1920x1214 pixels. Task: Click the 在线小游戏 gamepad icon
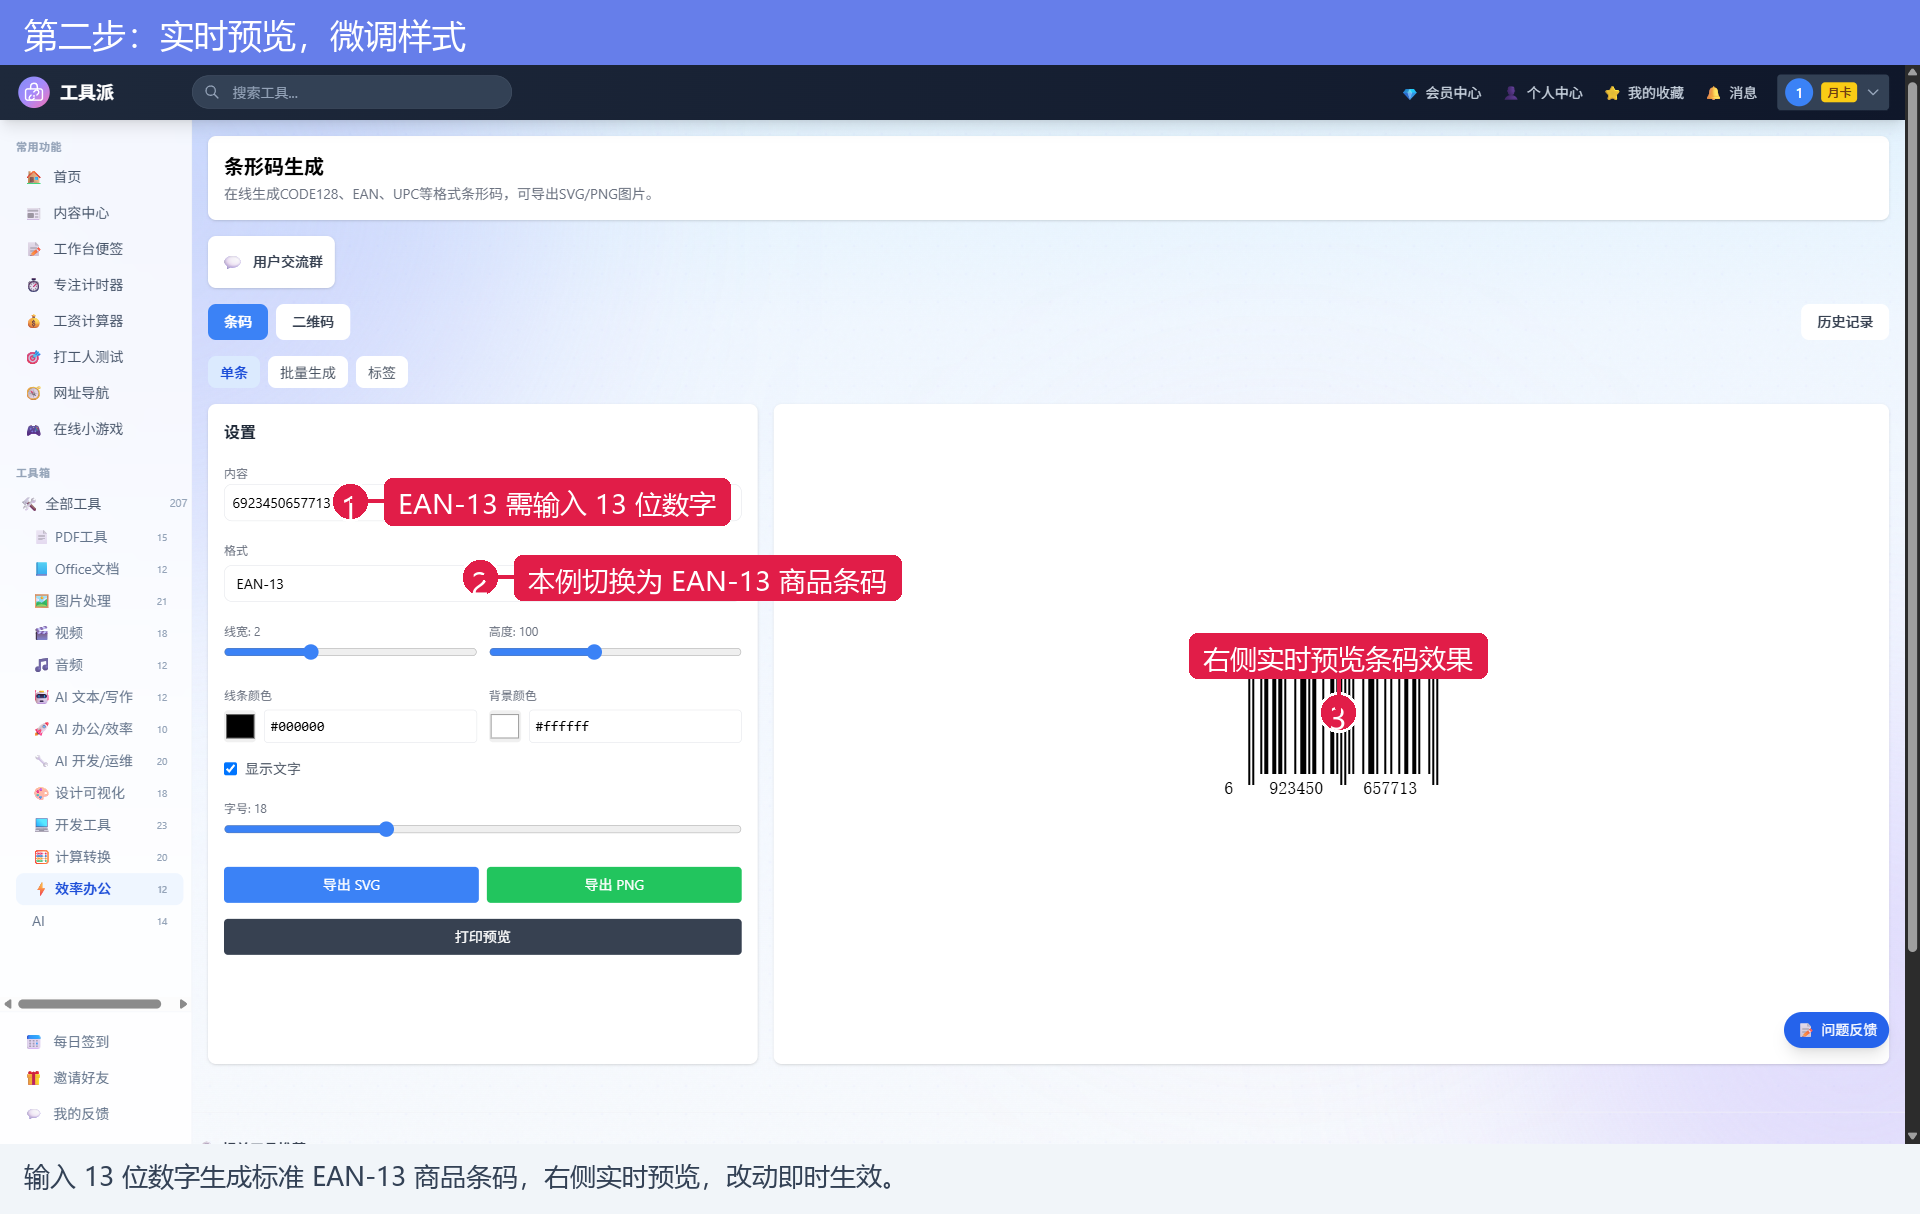coord(34,429)
